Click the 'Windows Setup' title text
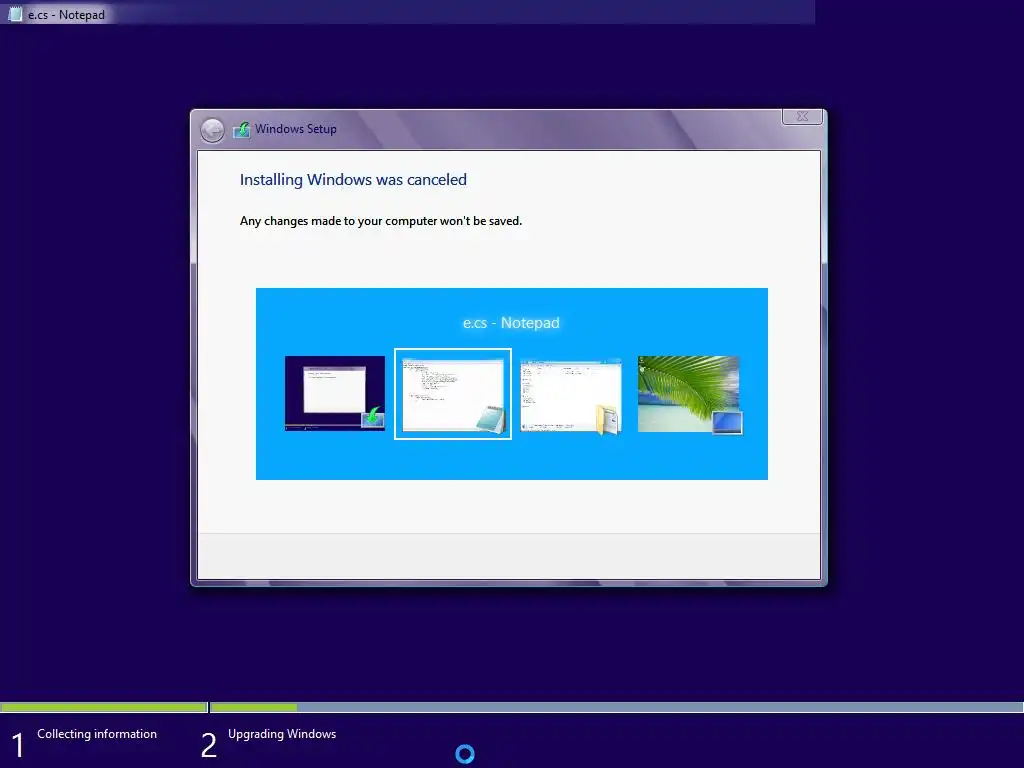The height and width of the screenshot is (768, 1024). click(296, 129)
